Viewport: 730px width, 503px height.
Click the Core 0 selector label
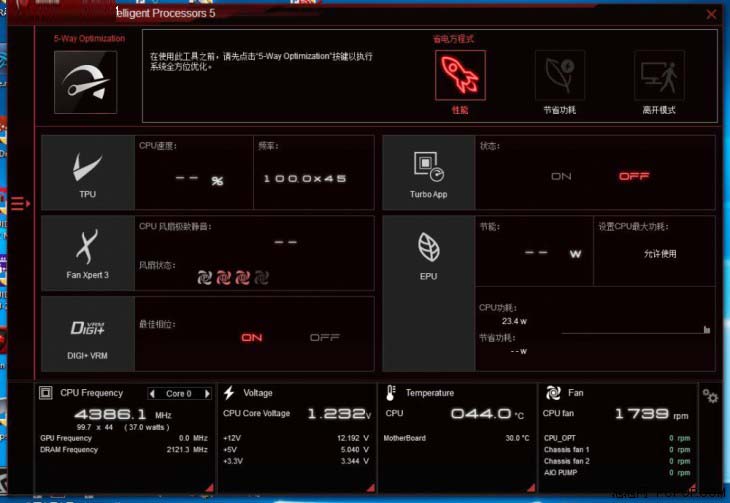click(179, 394)
